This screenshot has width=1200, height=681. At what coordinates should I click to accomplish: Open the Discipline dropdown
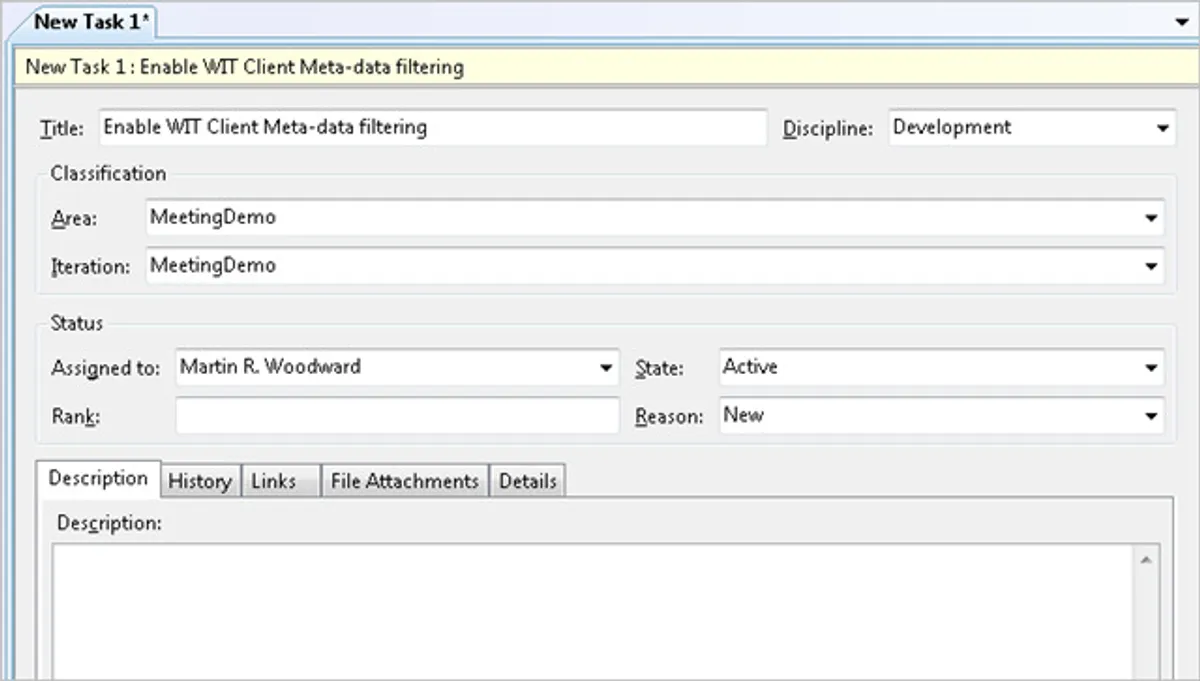1162,128
